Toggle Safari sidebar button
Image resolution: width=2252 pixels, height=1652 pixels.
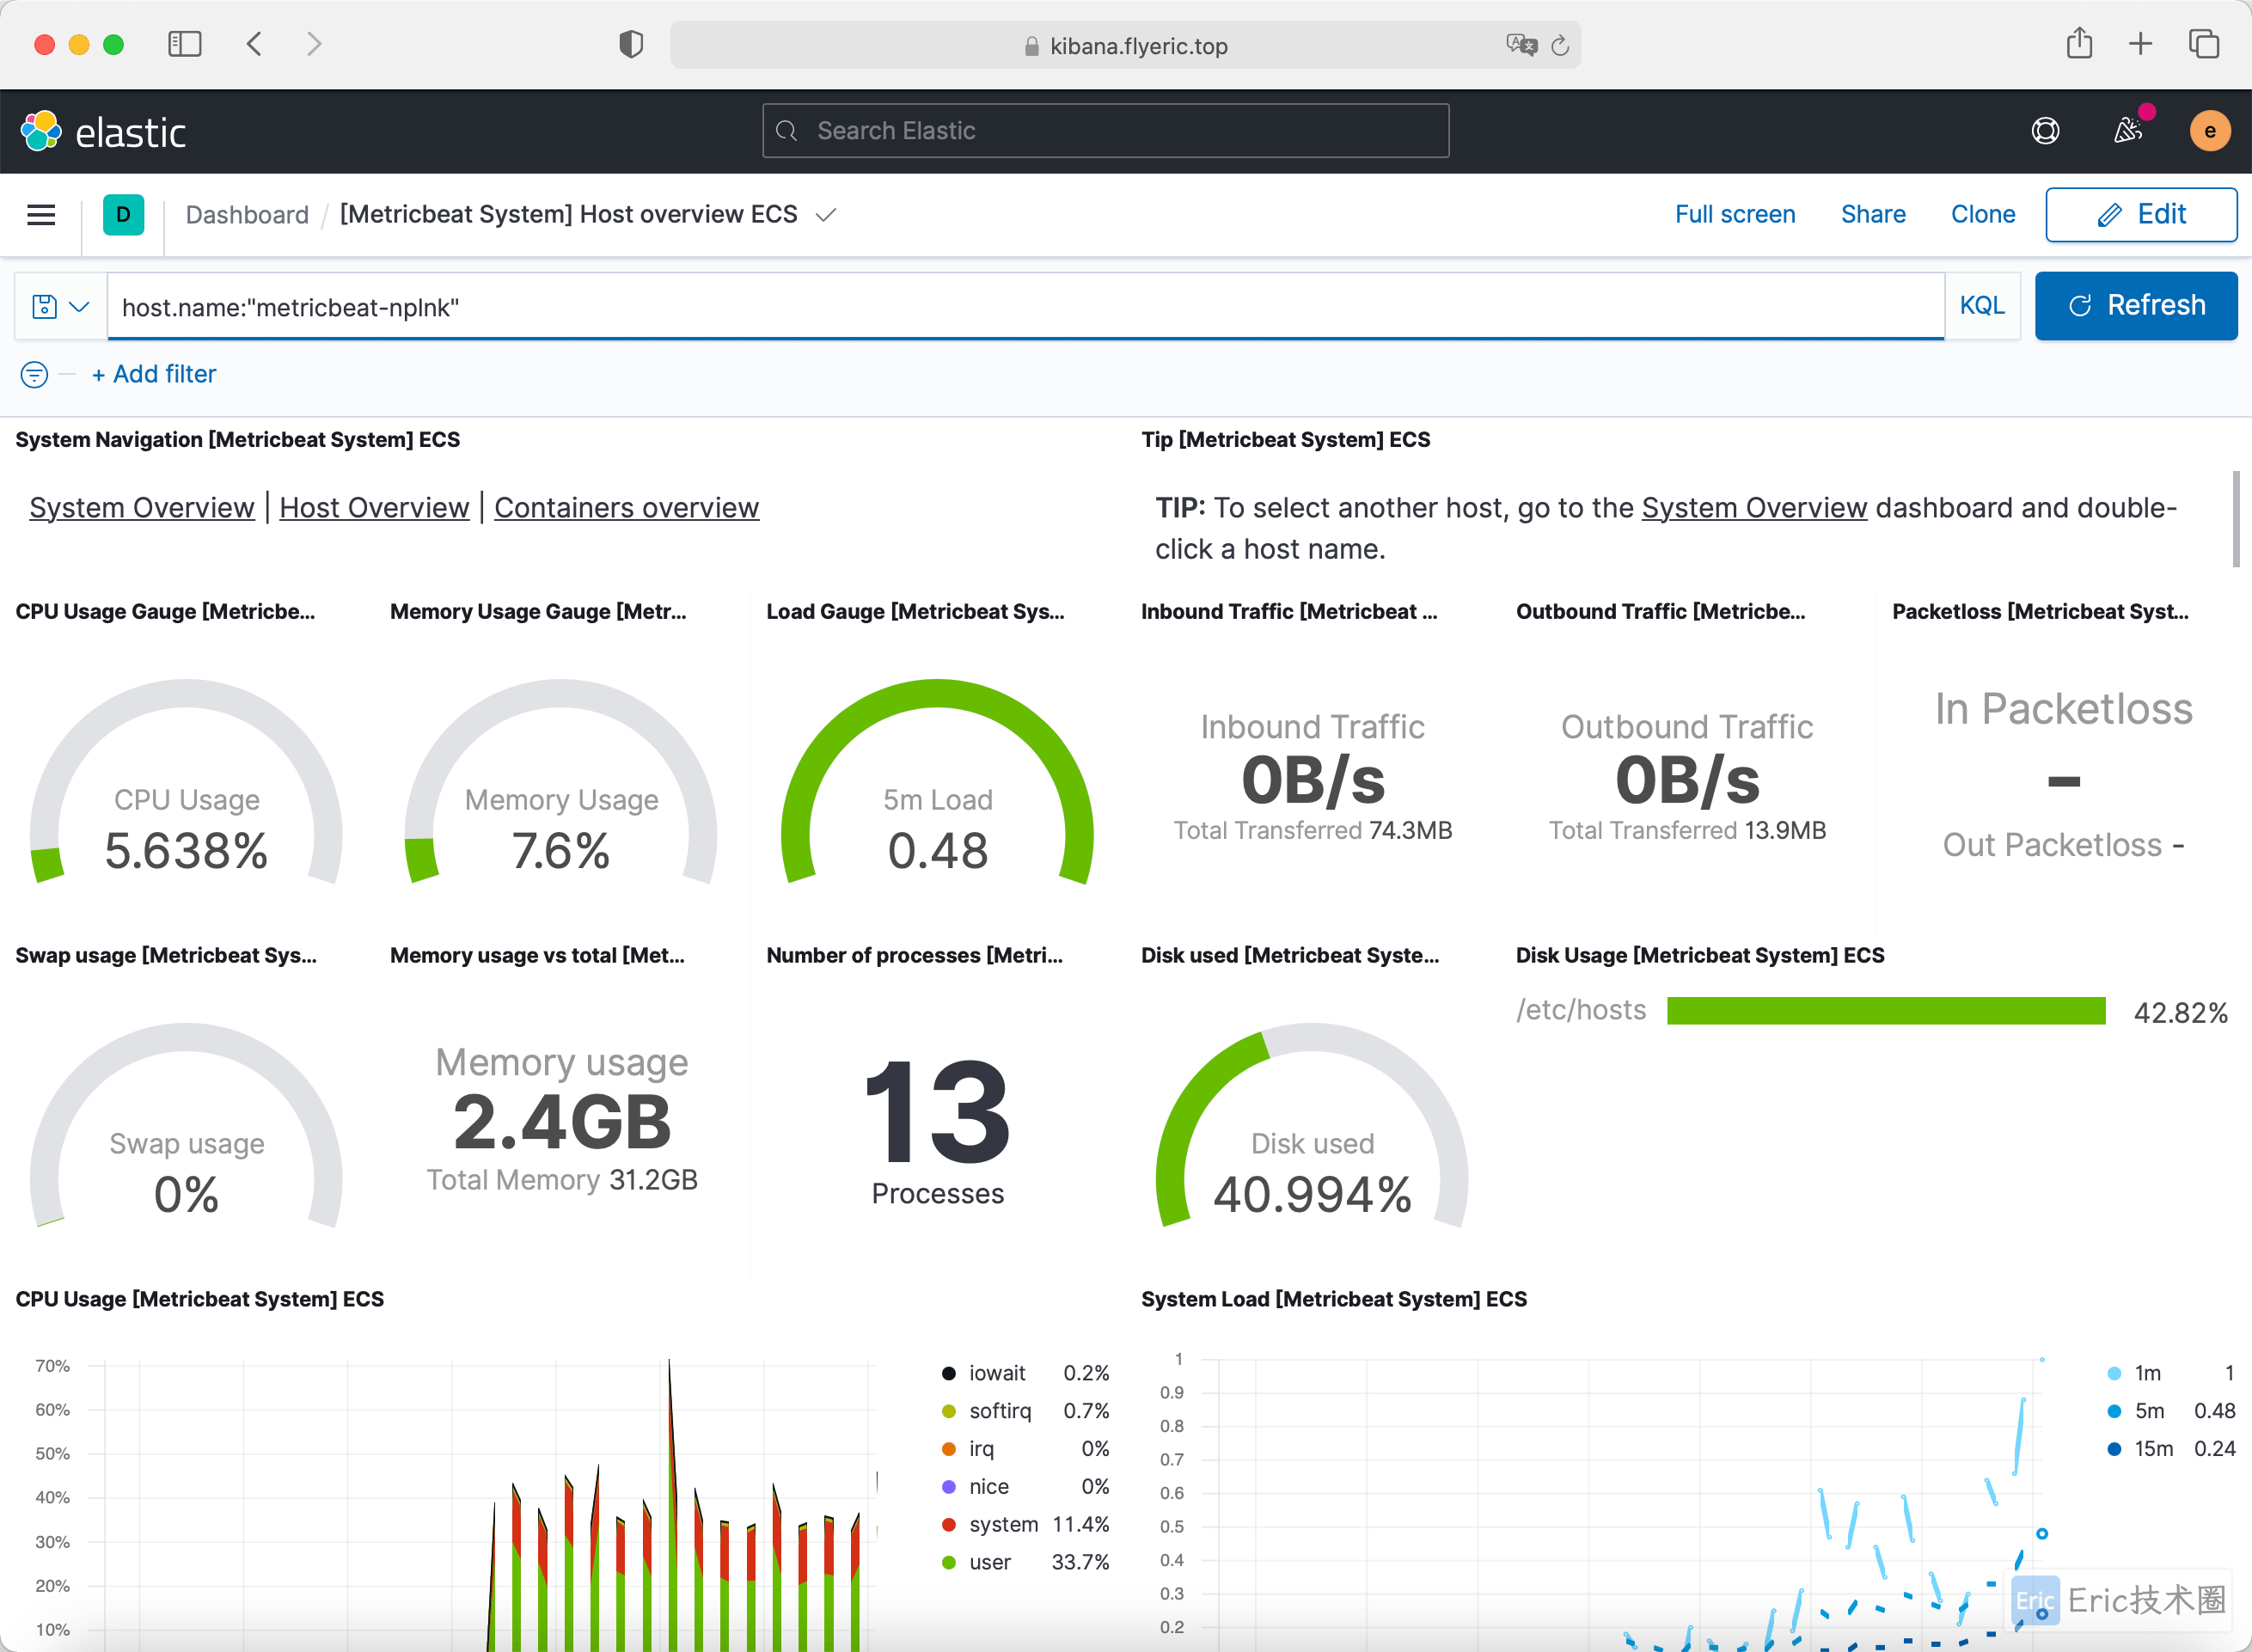185,44
